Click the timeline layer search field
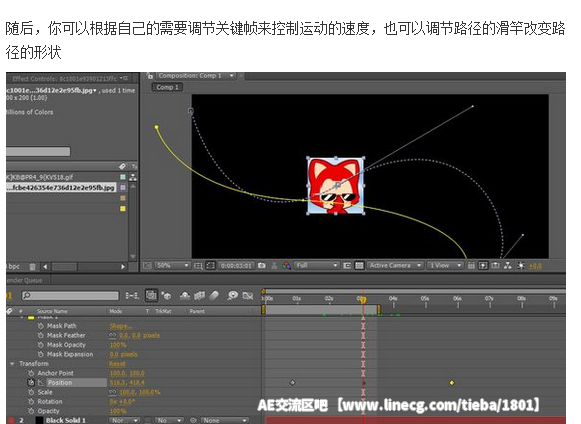Viewport: 581px width, 424px height. [70, 295]
